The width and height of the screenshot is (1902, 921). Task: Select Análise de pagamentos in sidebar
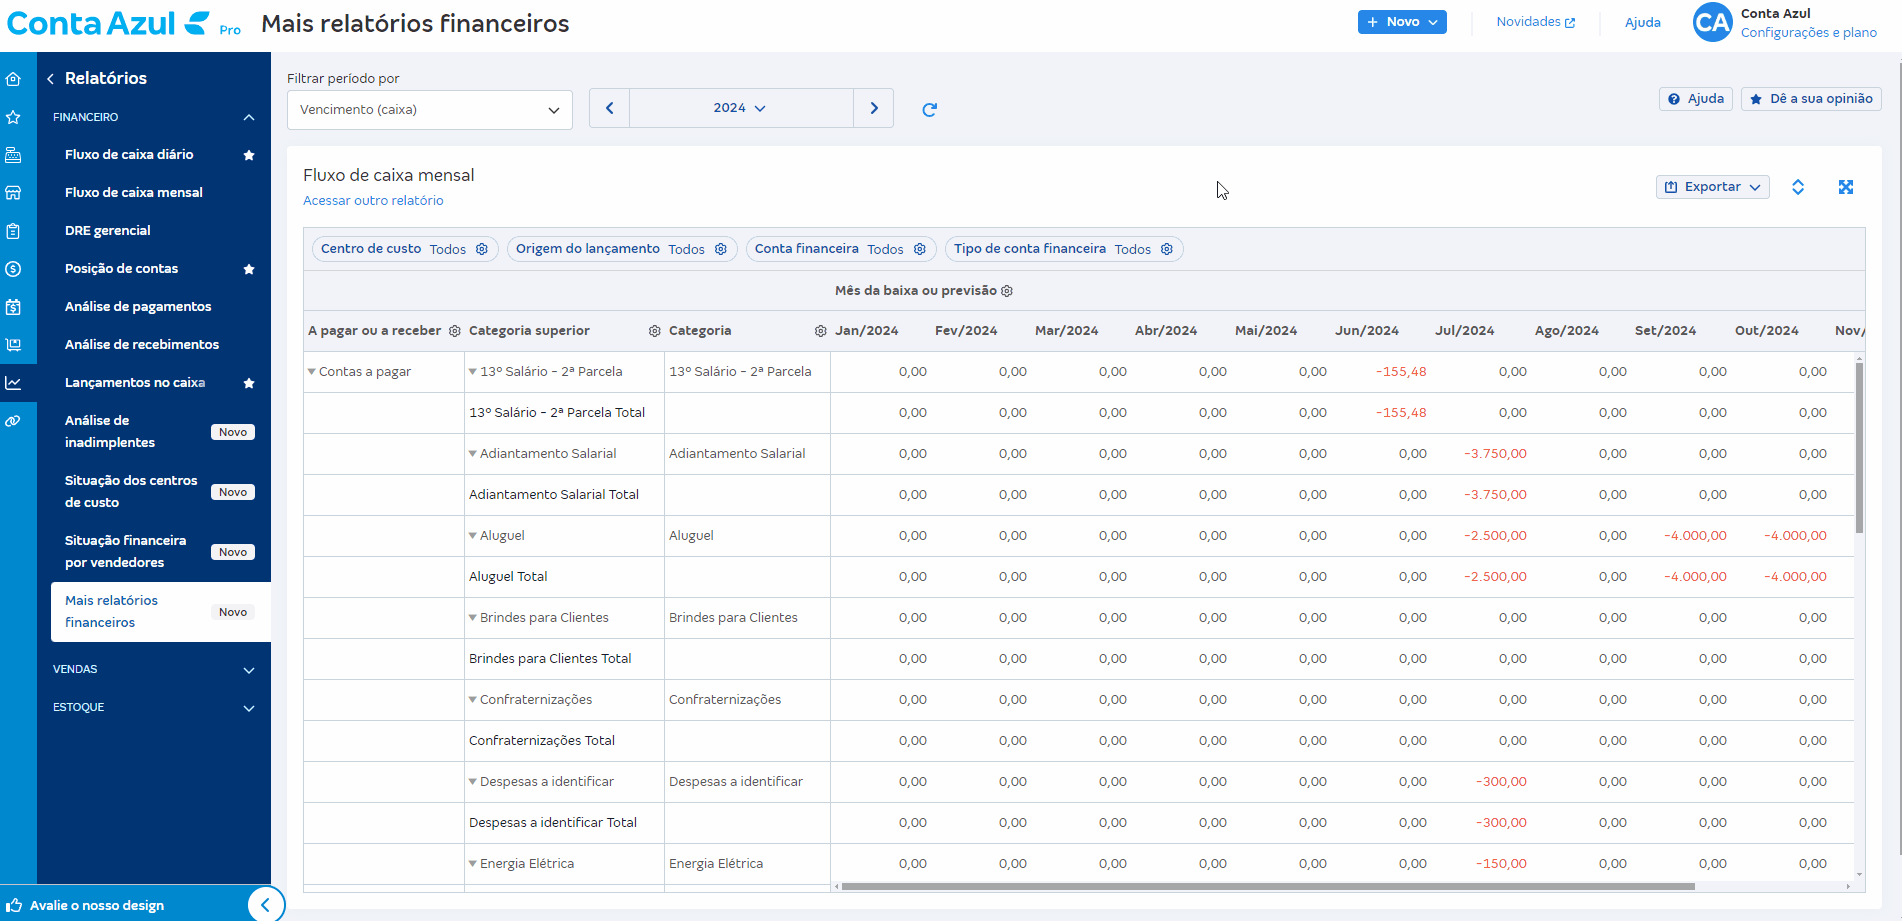click(138, 307)
